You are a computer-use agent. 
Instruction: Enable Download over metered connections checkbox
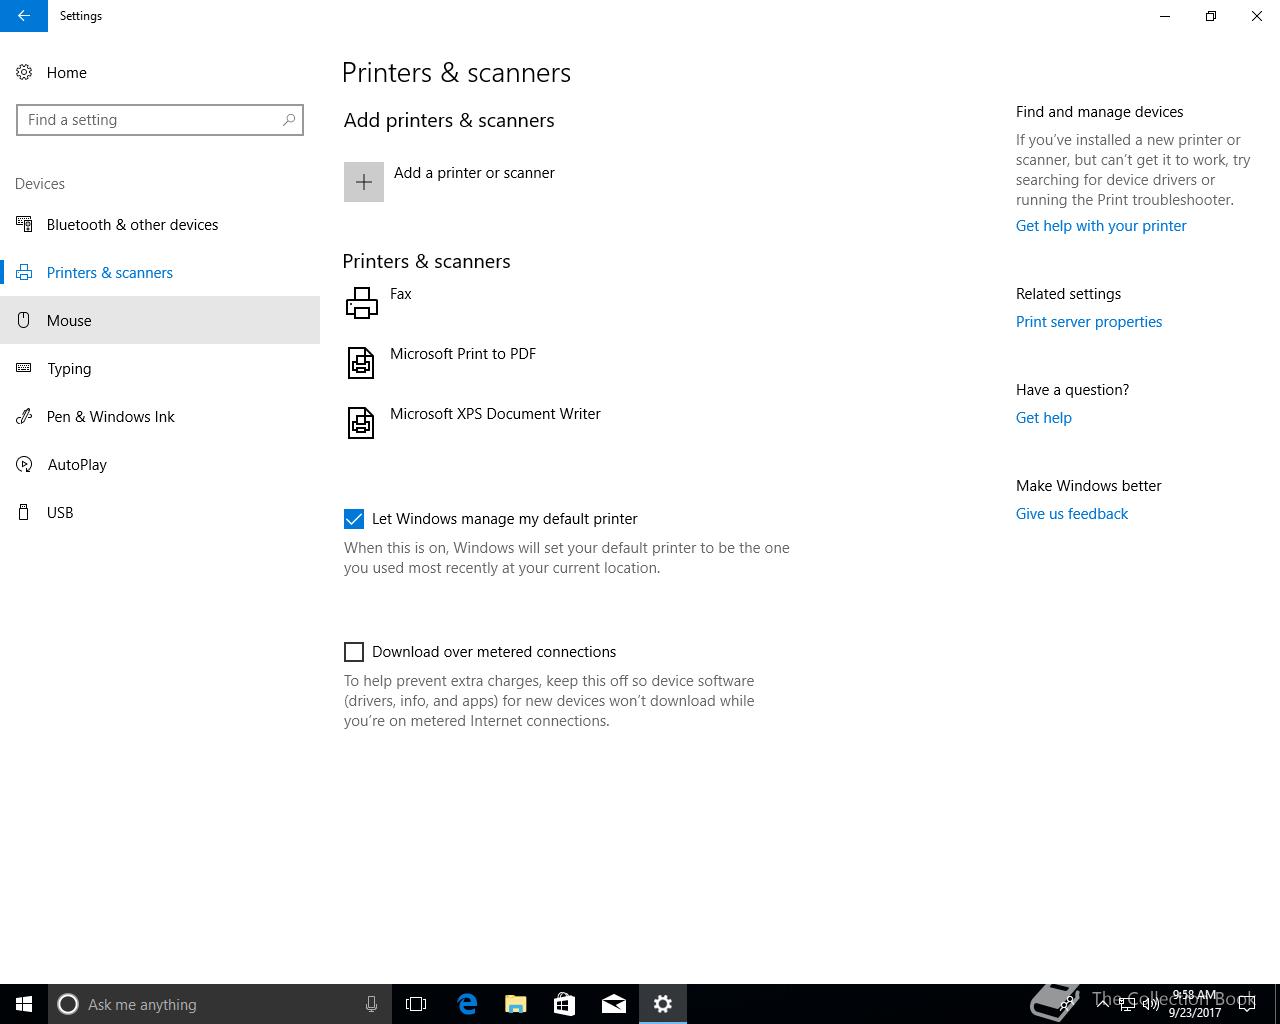[354, 652]
